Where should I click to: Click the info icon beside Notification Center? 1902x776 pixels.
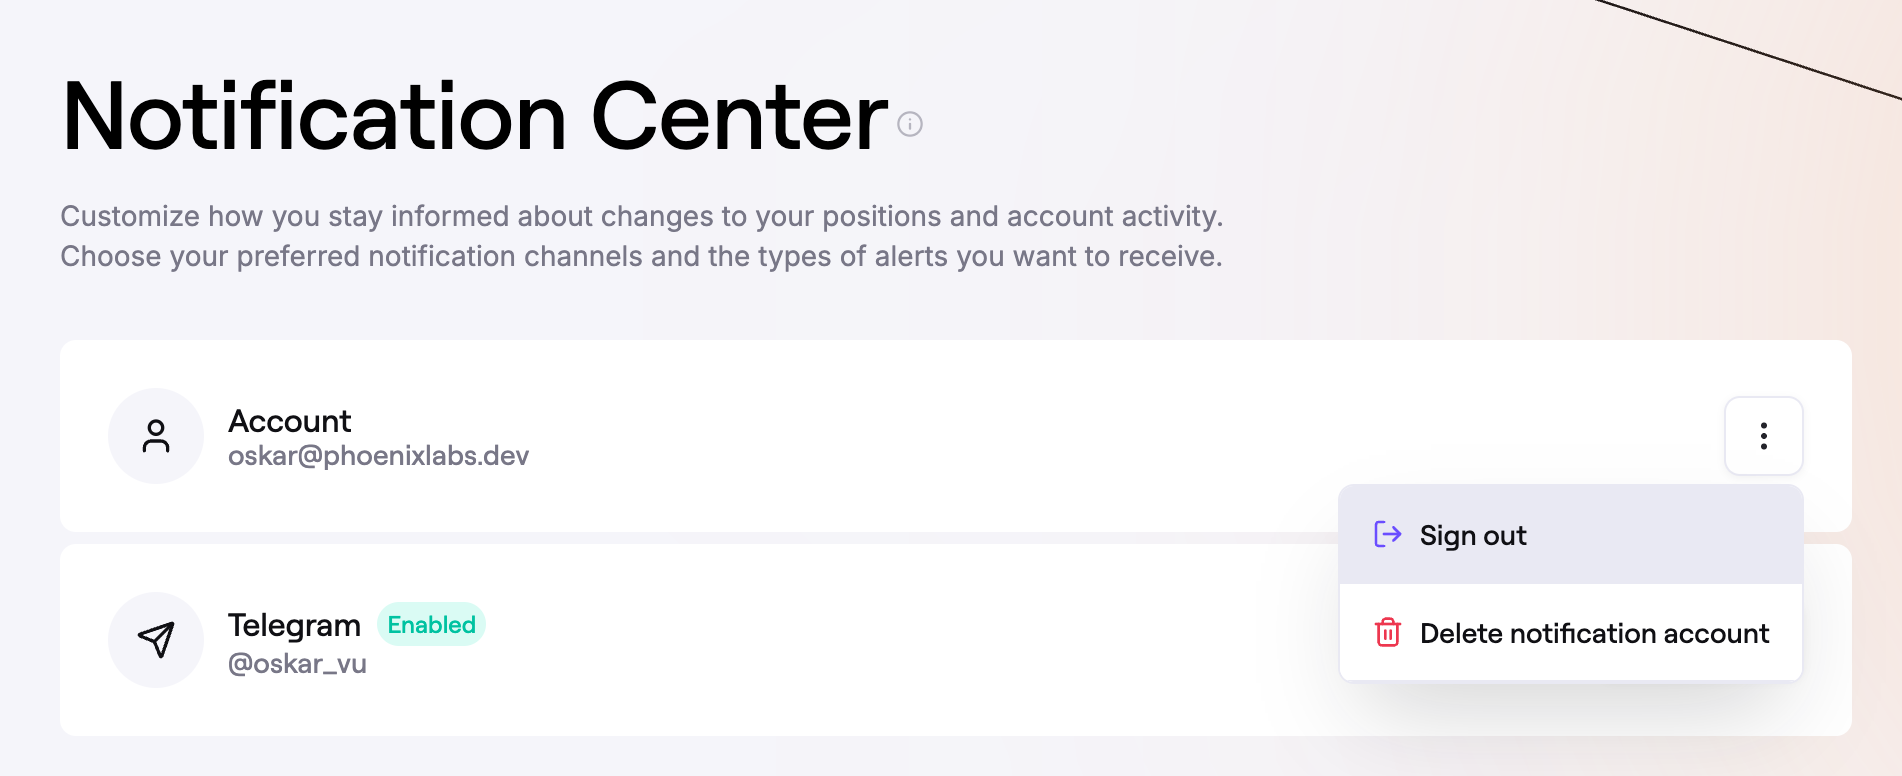[x=910, y=124]
